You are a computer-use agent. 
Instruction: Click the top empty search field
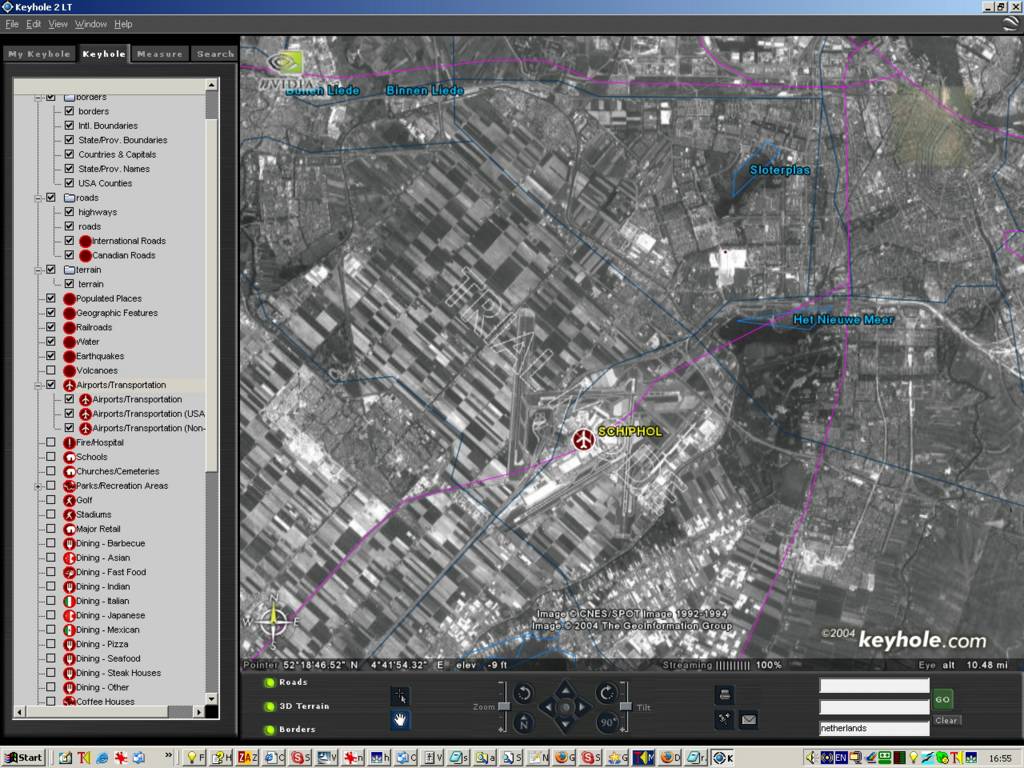[x=874, y=685]
